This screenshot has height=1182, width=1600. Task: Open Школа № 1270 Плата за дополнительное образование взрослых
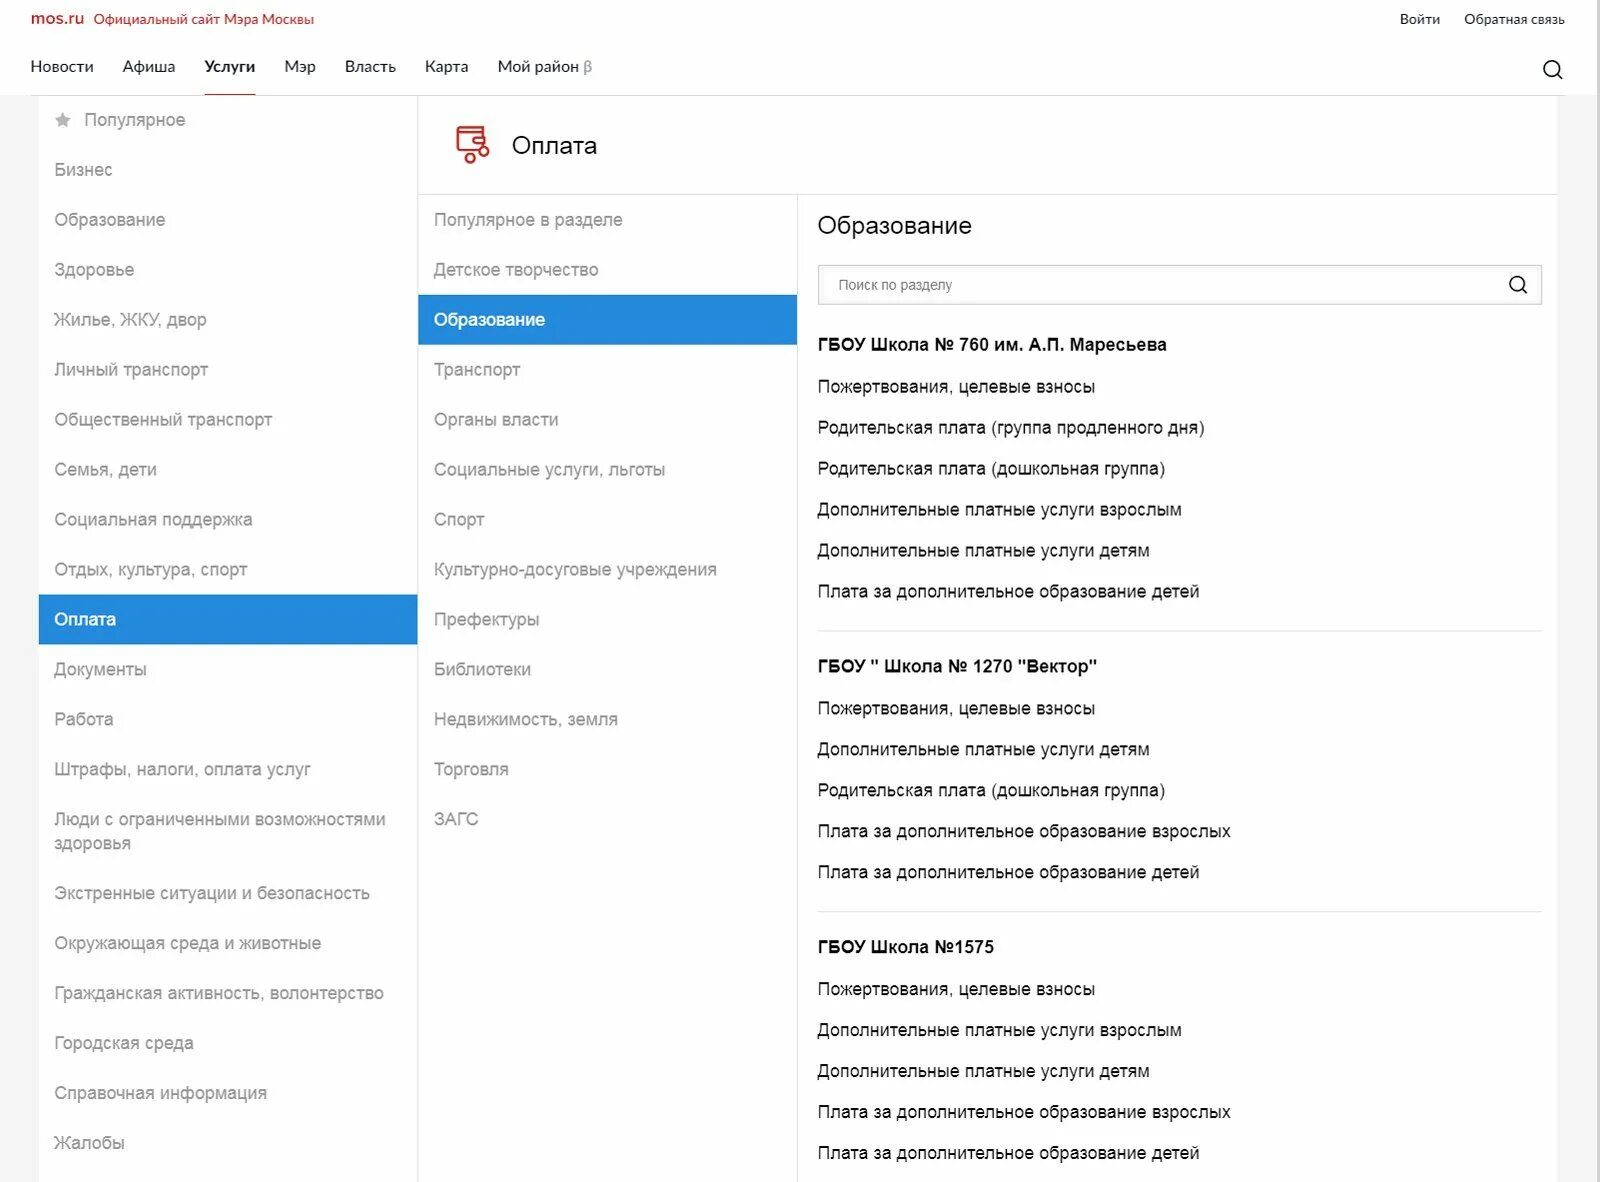1024,832
